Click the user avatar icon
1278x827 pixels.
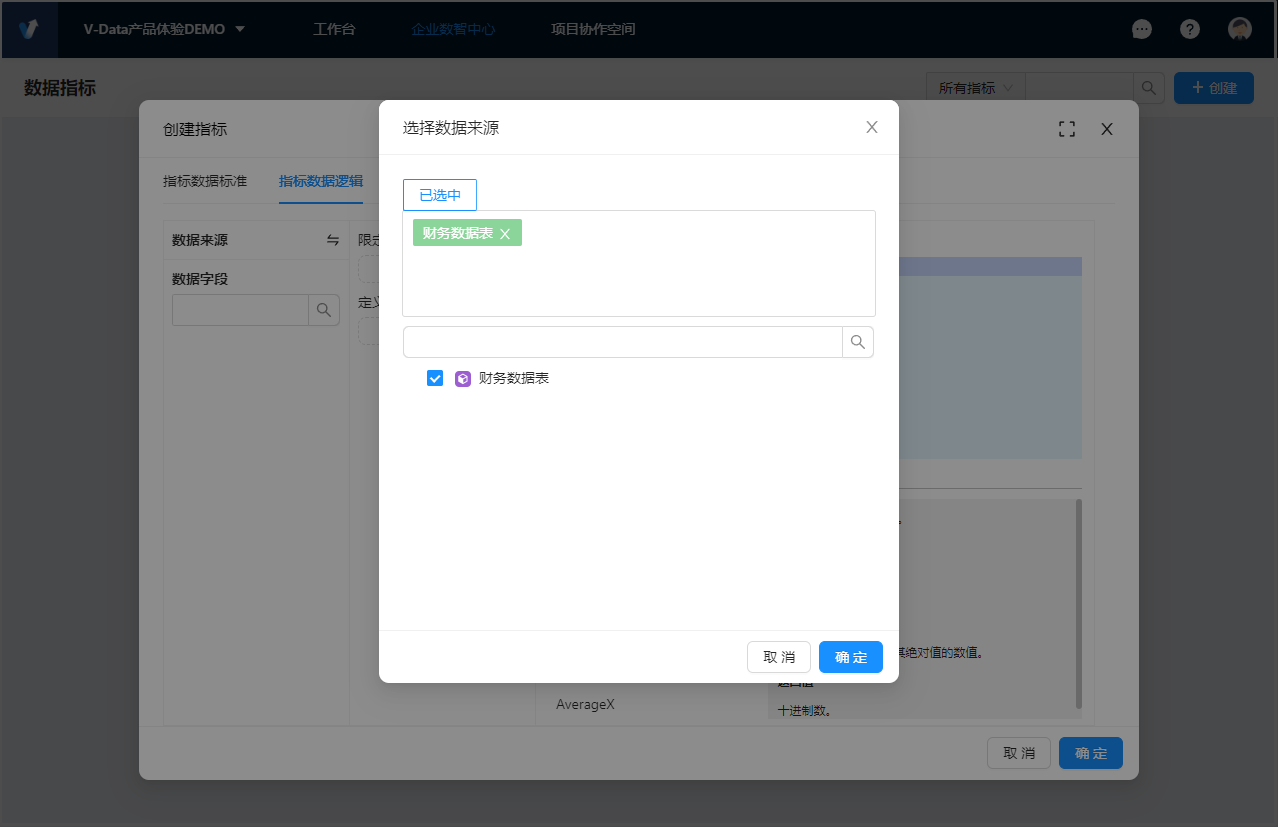pos(1240,29)
